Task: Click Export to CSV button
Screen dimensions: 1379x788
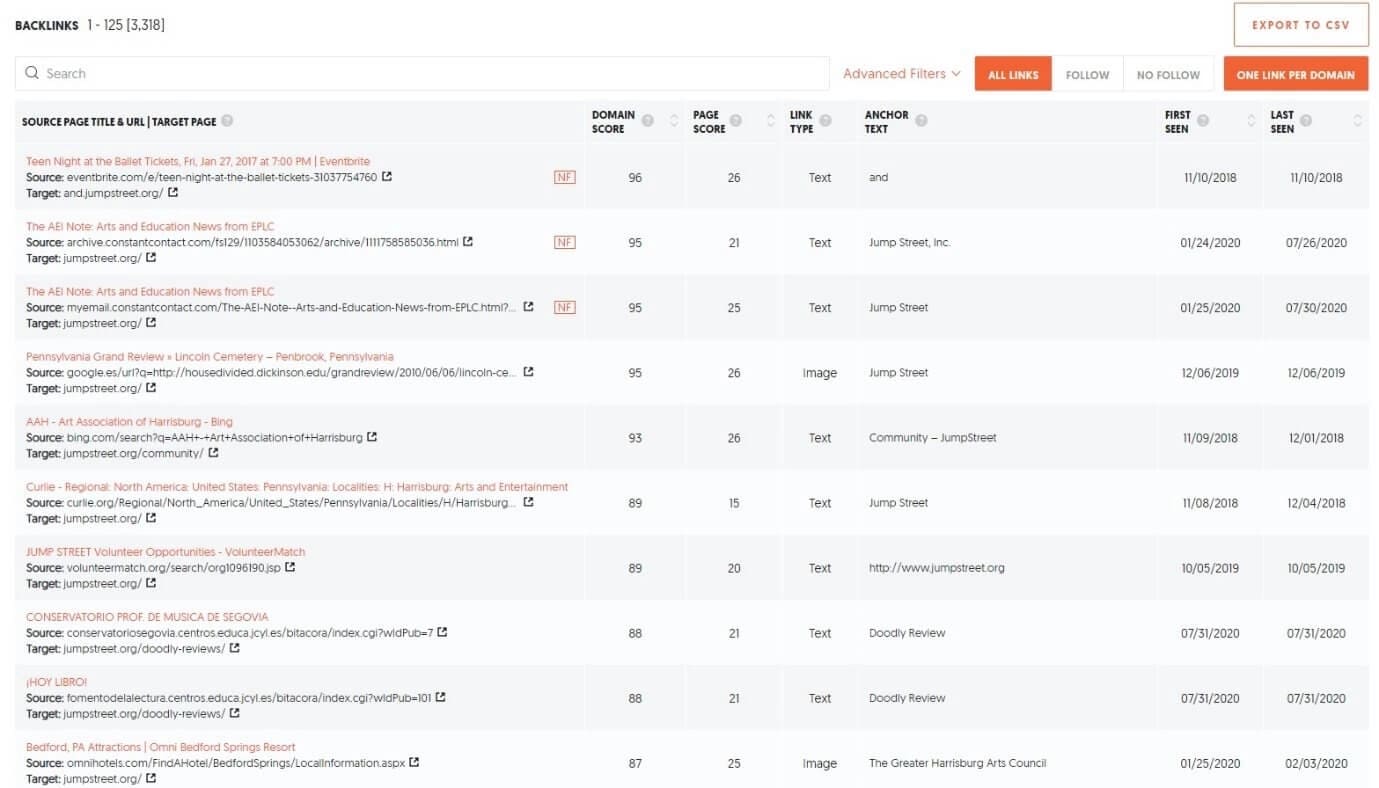Action: (x=1301, y=25)
